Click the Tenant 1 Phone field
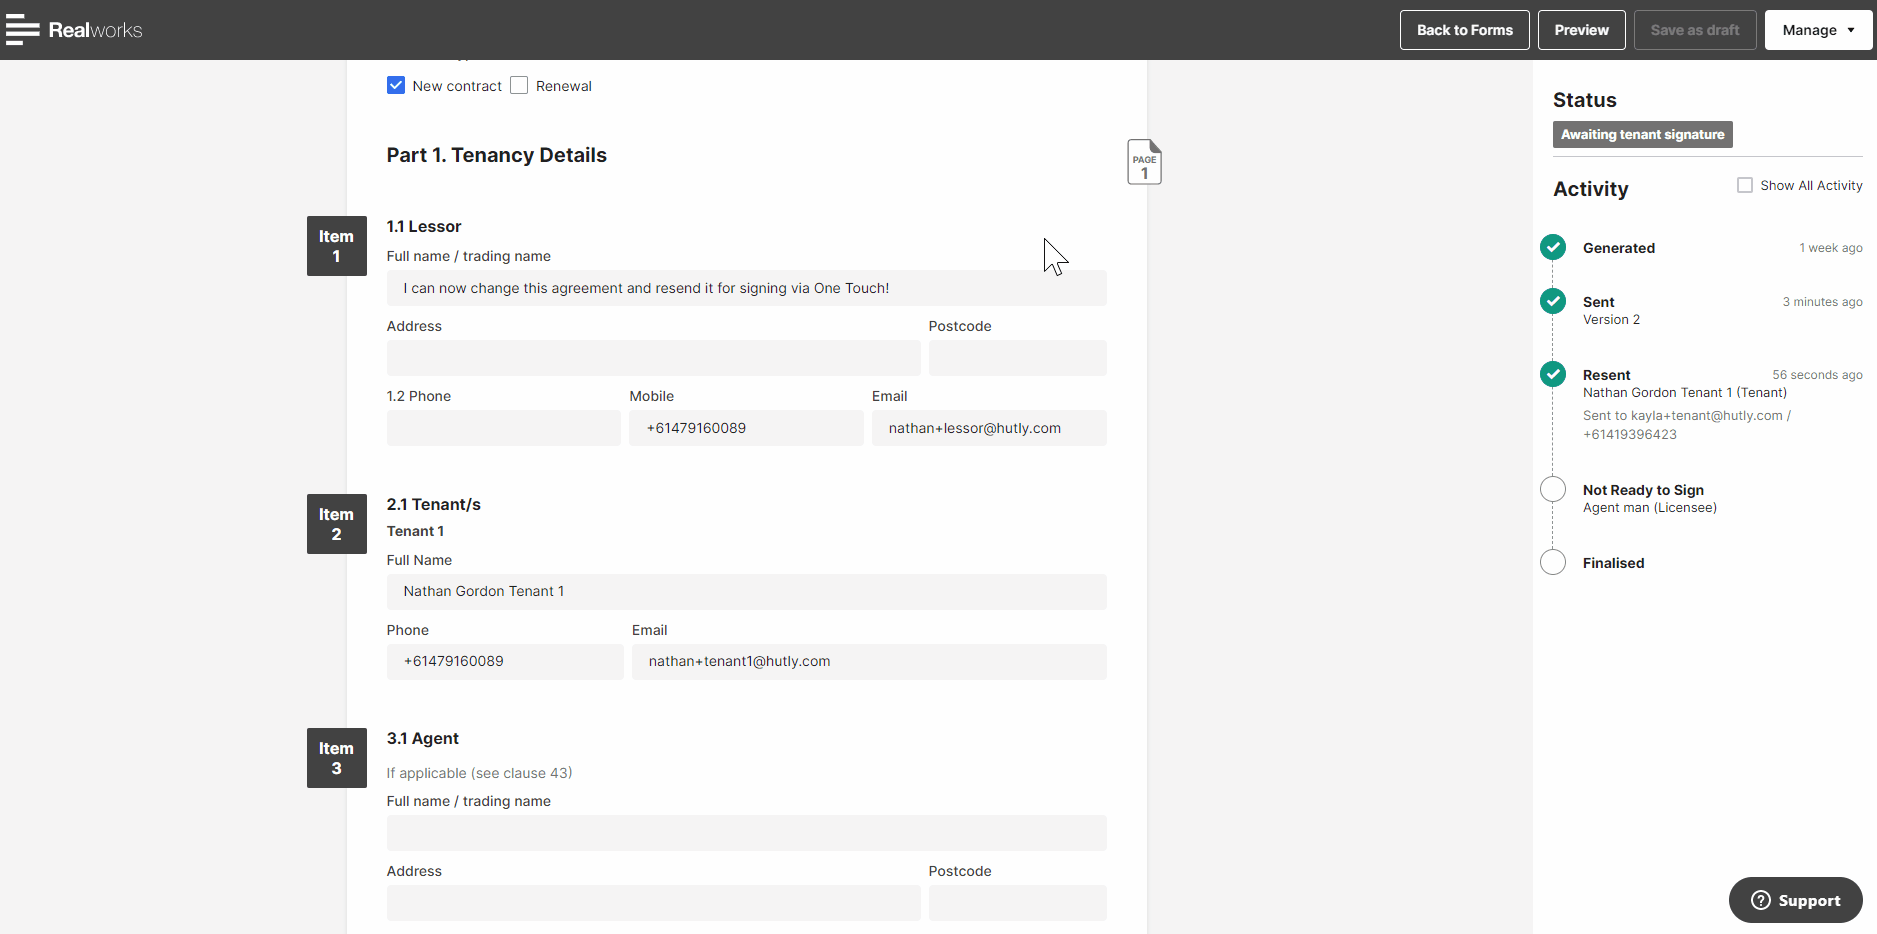 click(505, 662)
